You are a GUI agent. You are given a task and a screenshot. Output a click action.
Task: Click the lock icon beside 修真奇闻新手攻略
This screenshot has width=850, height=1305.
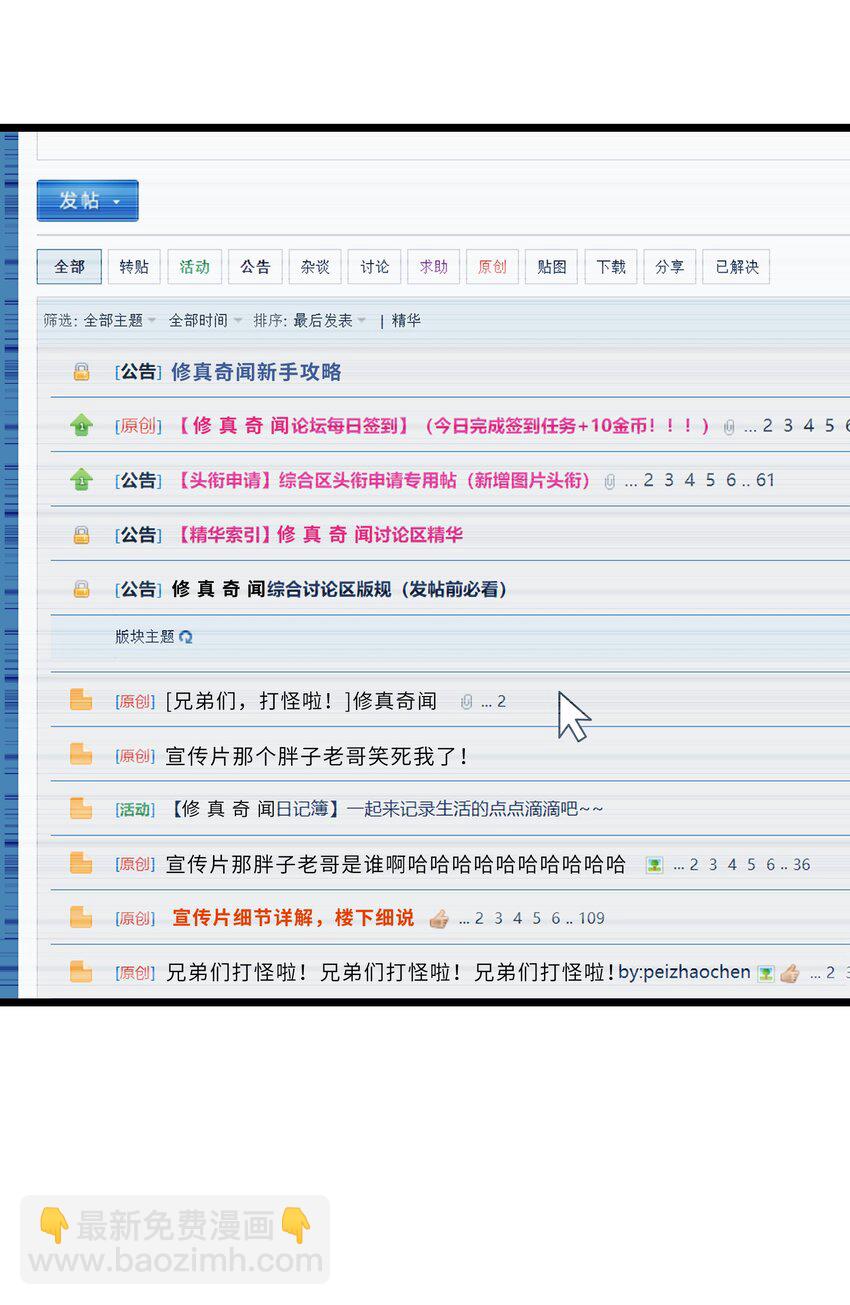[x=81, y=372]
